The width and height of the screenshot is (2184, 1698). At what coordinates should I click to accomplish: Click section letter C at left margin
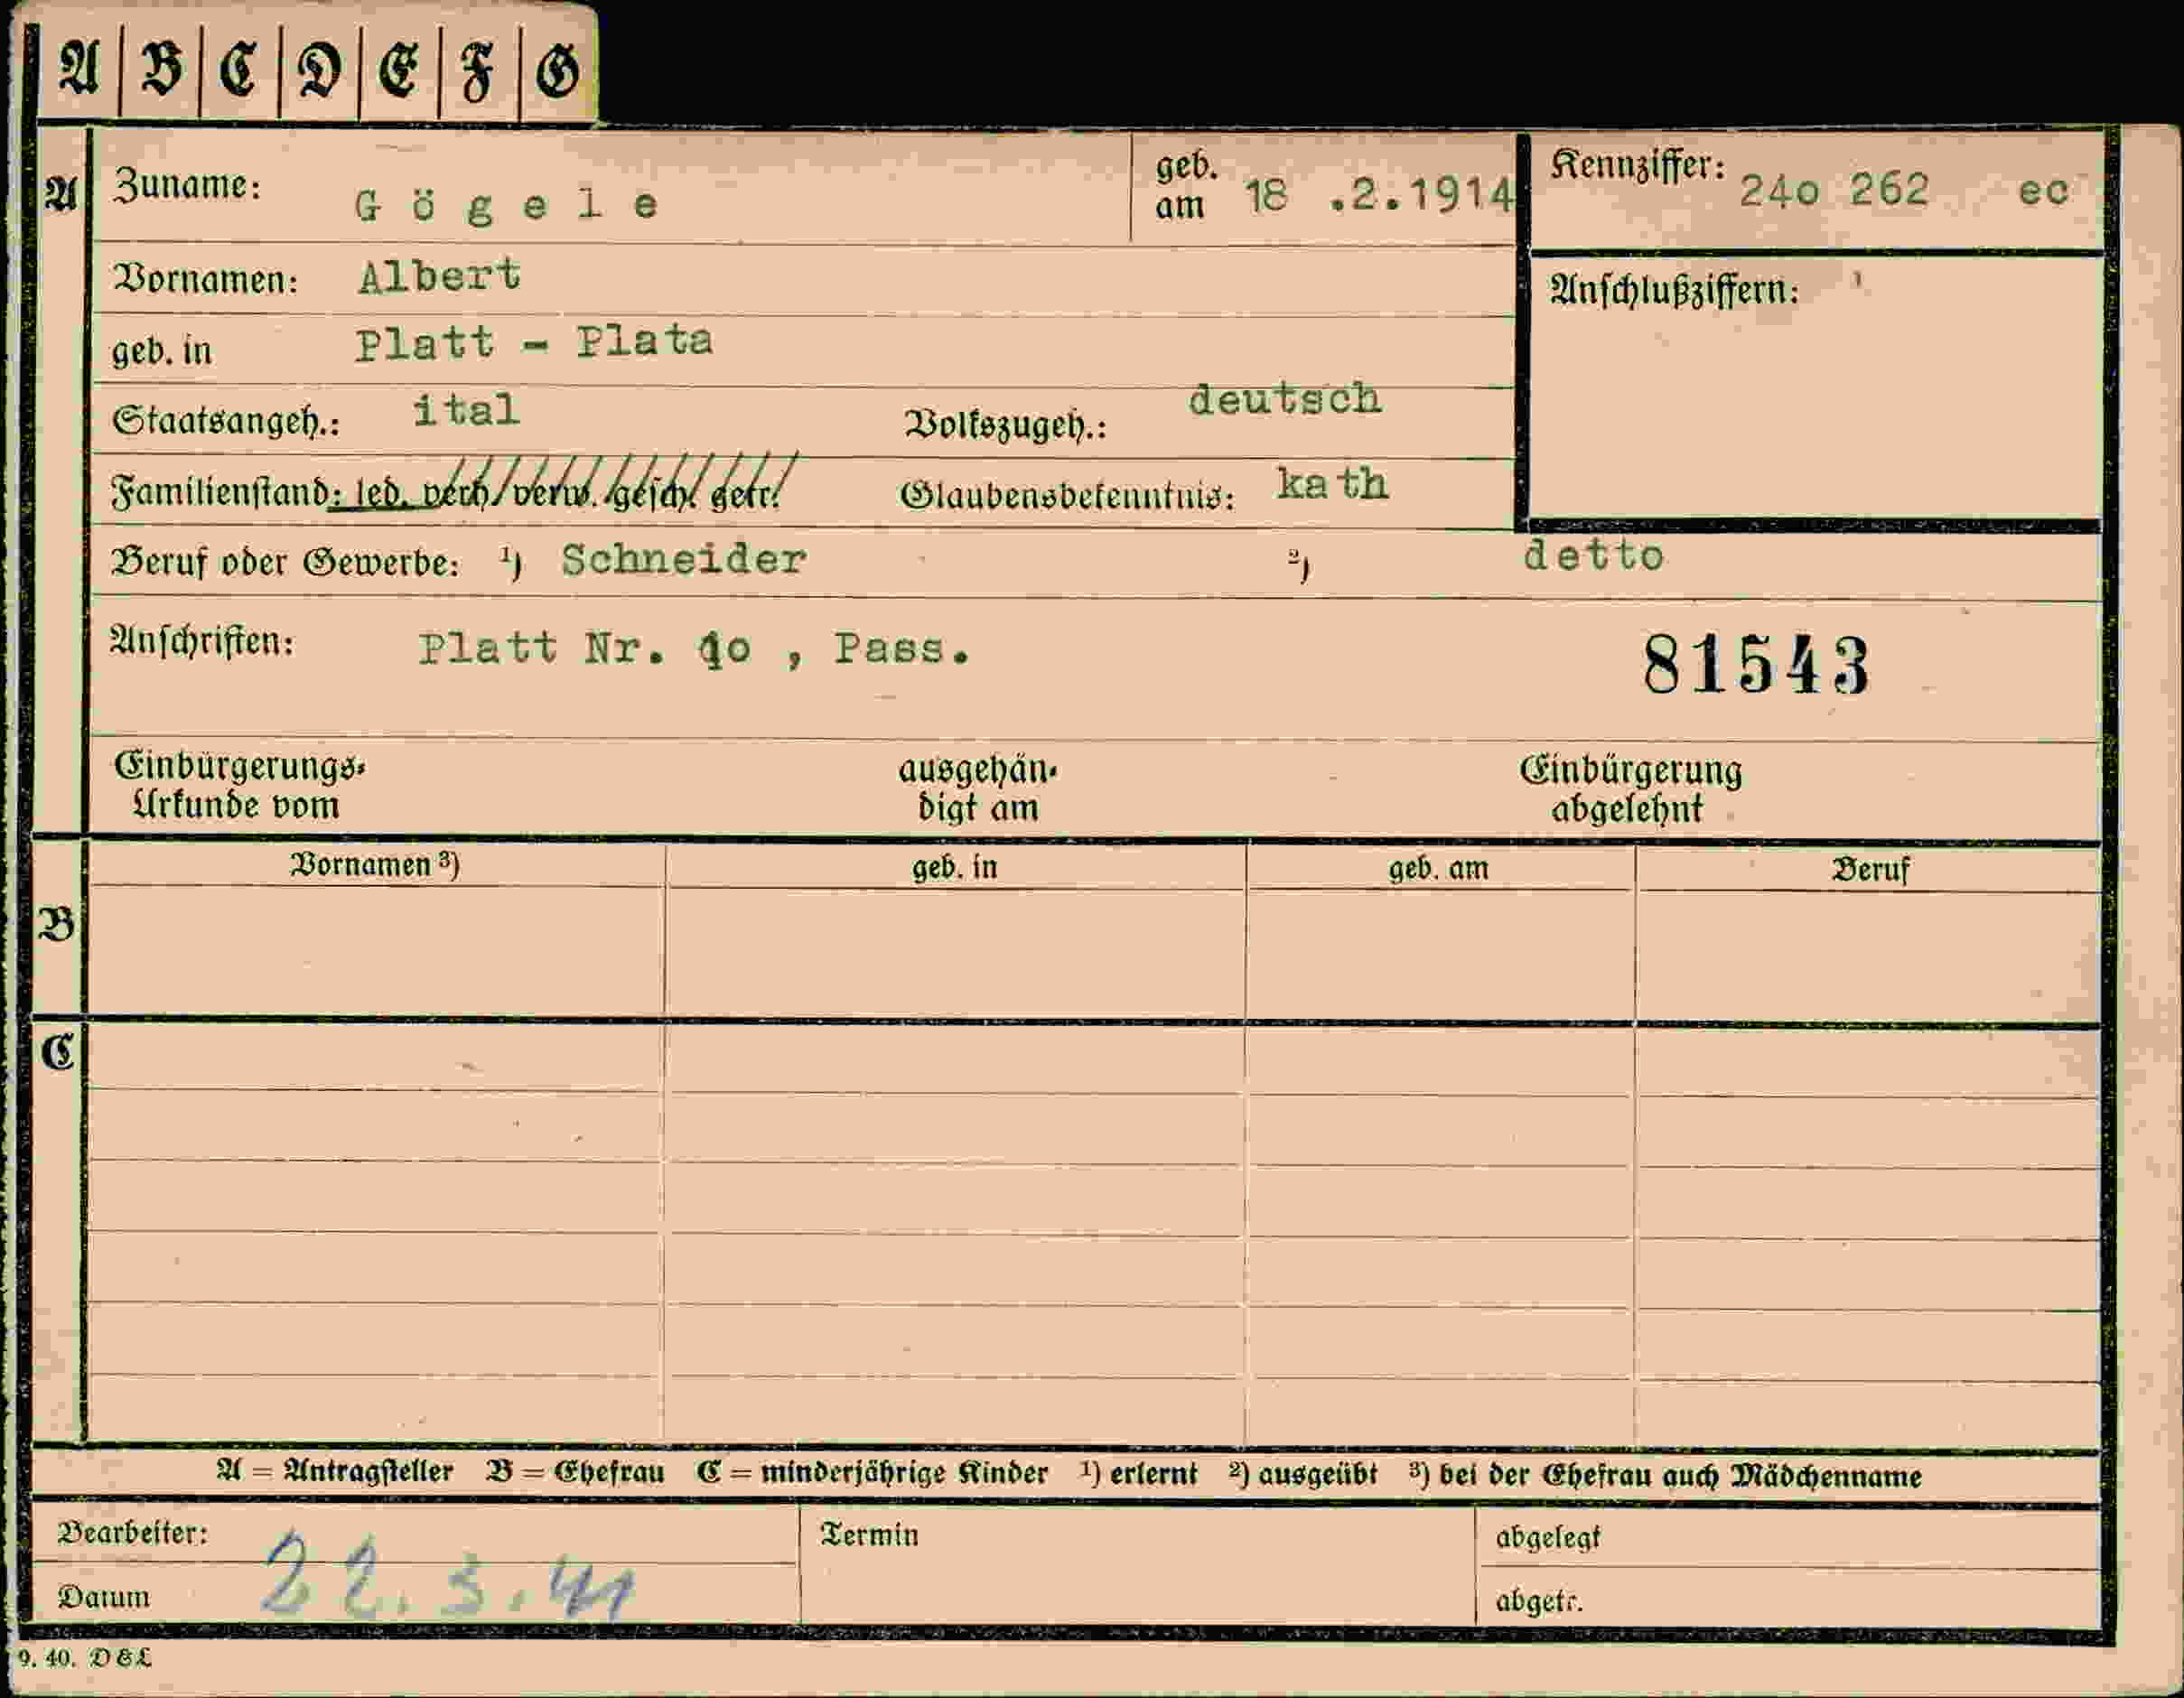pyautogui.click(x=58, y=1052)
